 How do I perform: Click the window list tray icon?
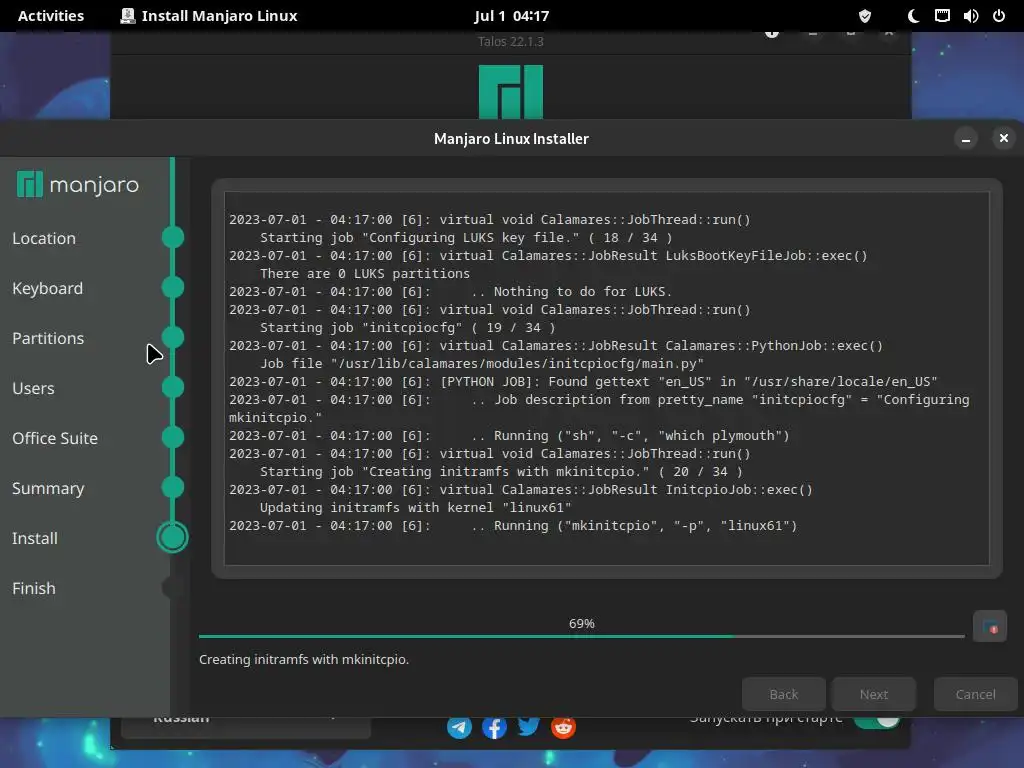point(942,16)
